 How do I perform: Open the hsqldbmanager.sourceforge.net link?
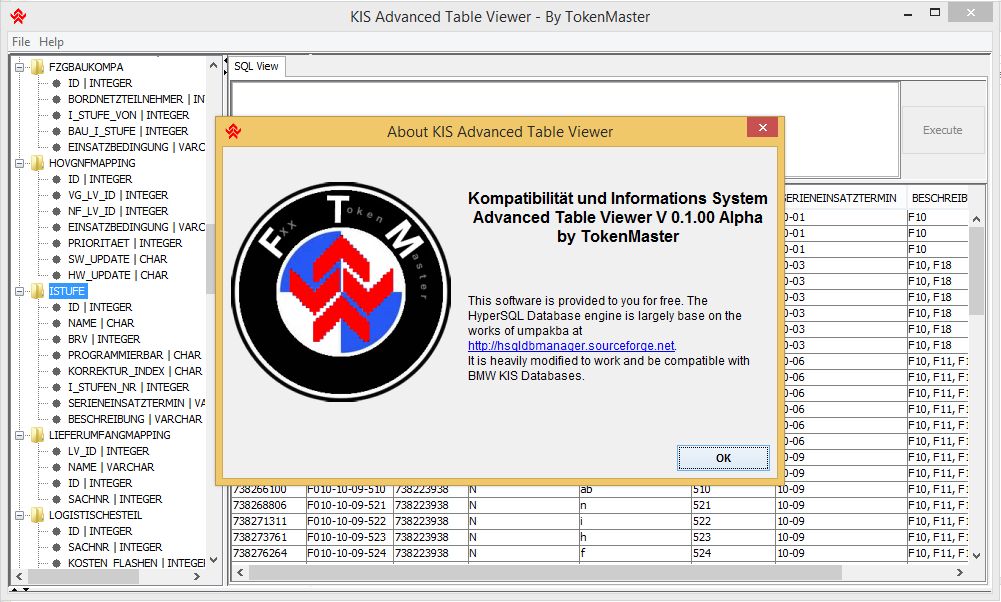coord(571,346)
